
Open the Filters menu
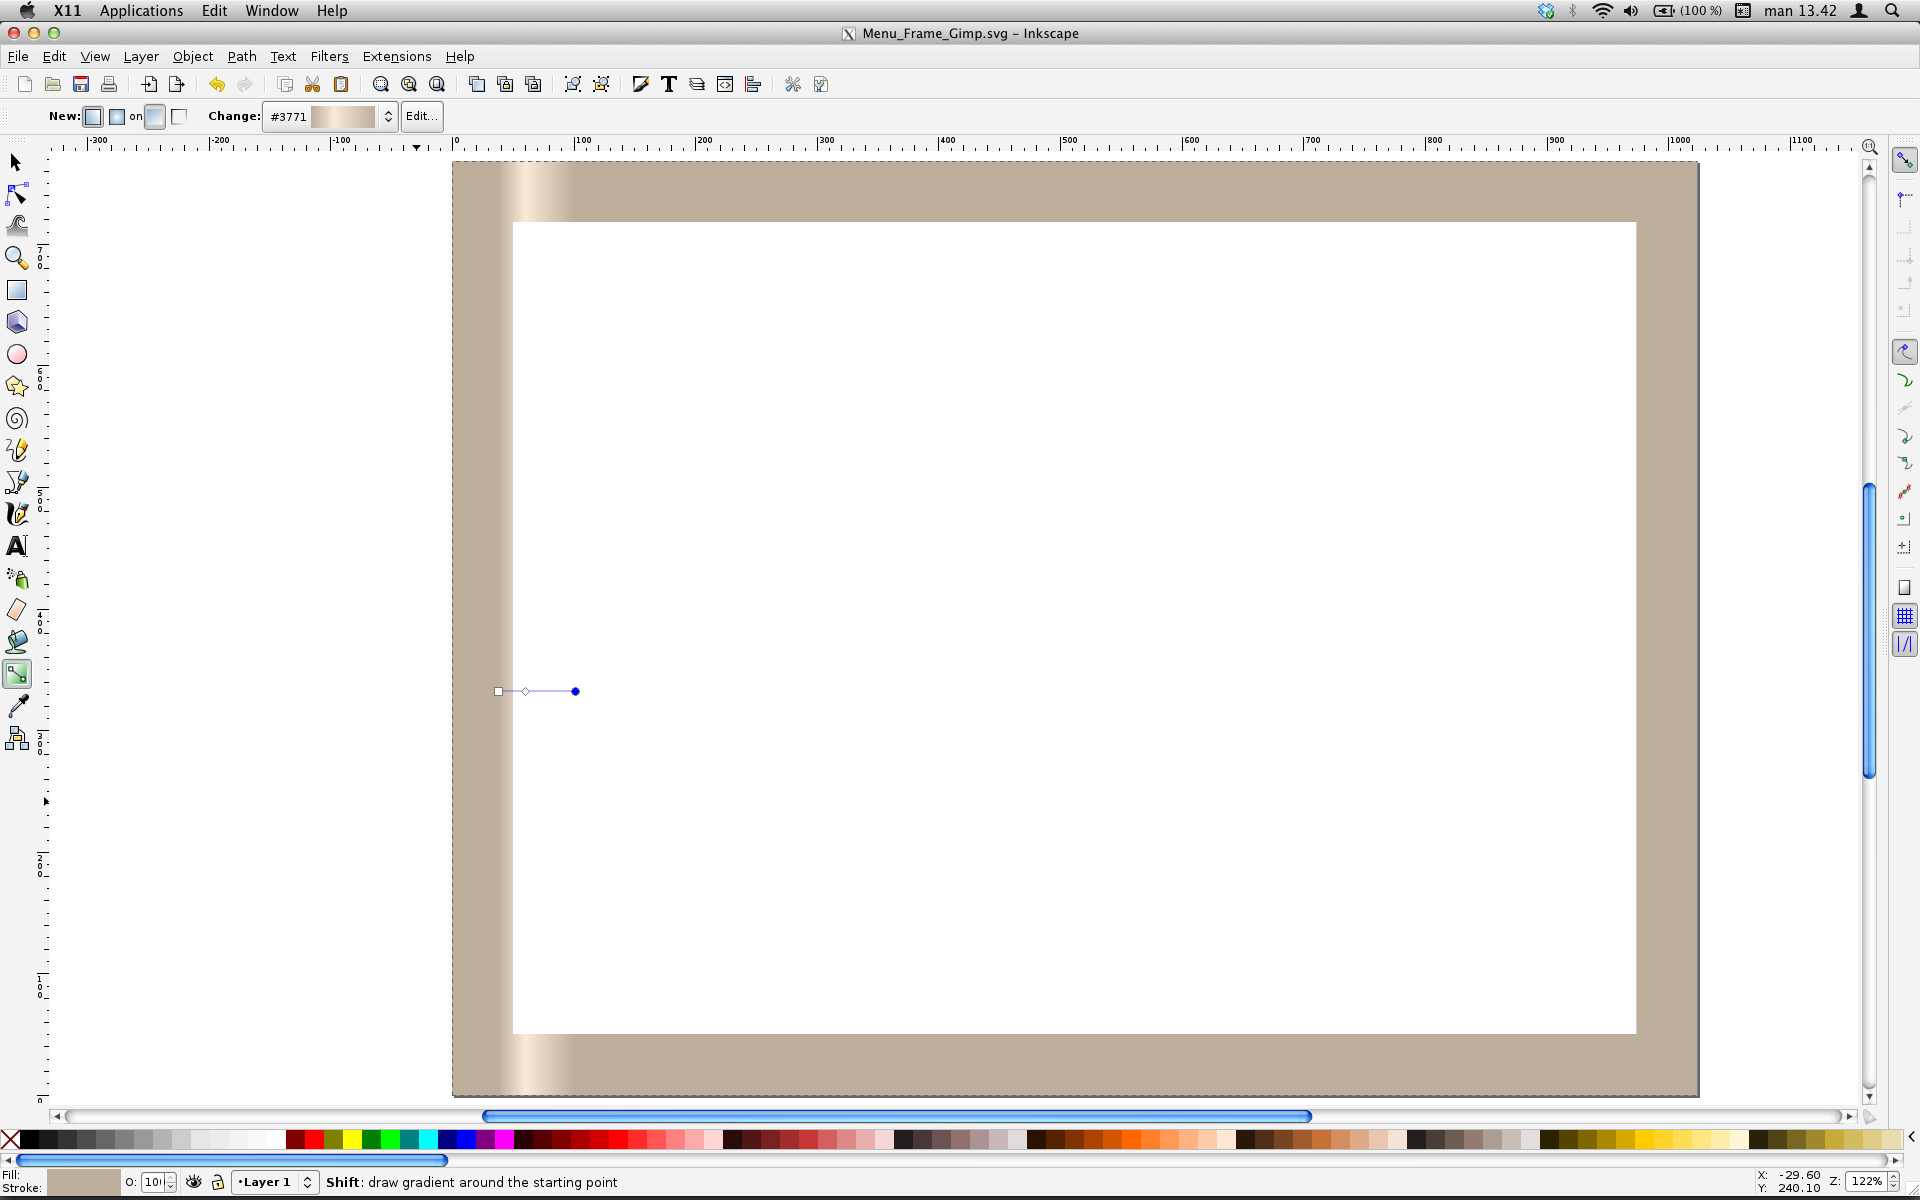(329, 57)
